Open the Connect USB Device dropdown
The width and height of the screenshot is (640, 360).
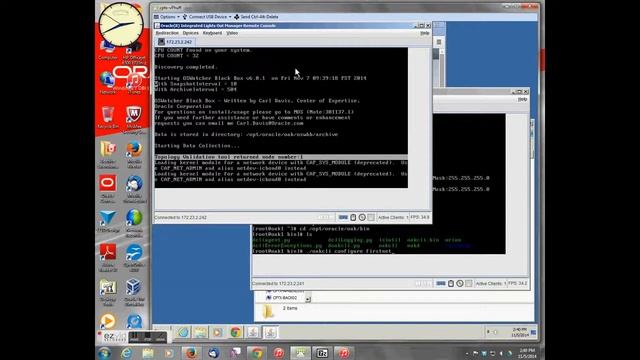pyautogui.click(x=207, y=17)
